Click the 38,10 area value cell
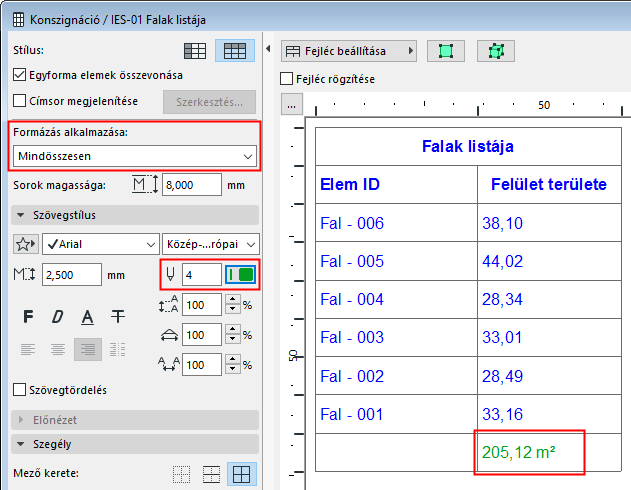This screenshot has width=631, height=490. 549,223
